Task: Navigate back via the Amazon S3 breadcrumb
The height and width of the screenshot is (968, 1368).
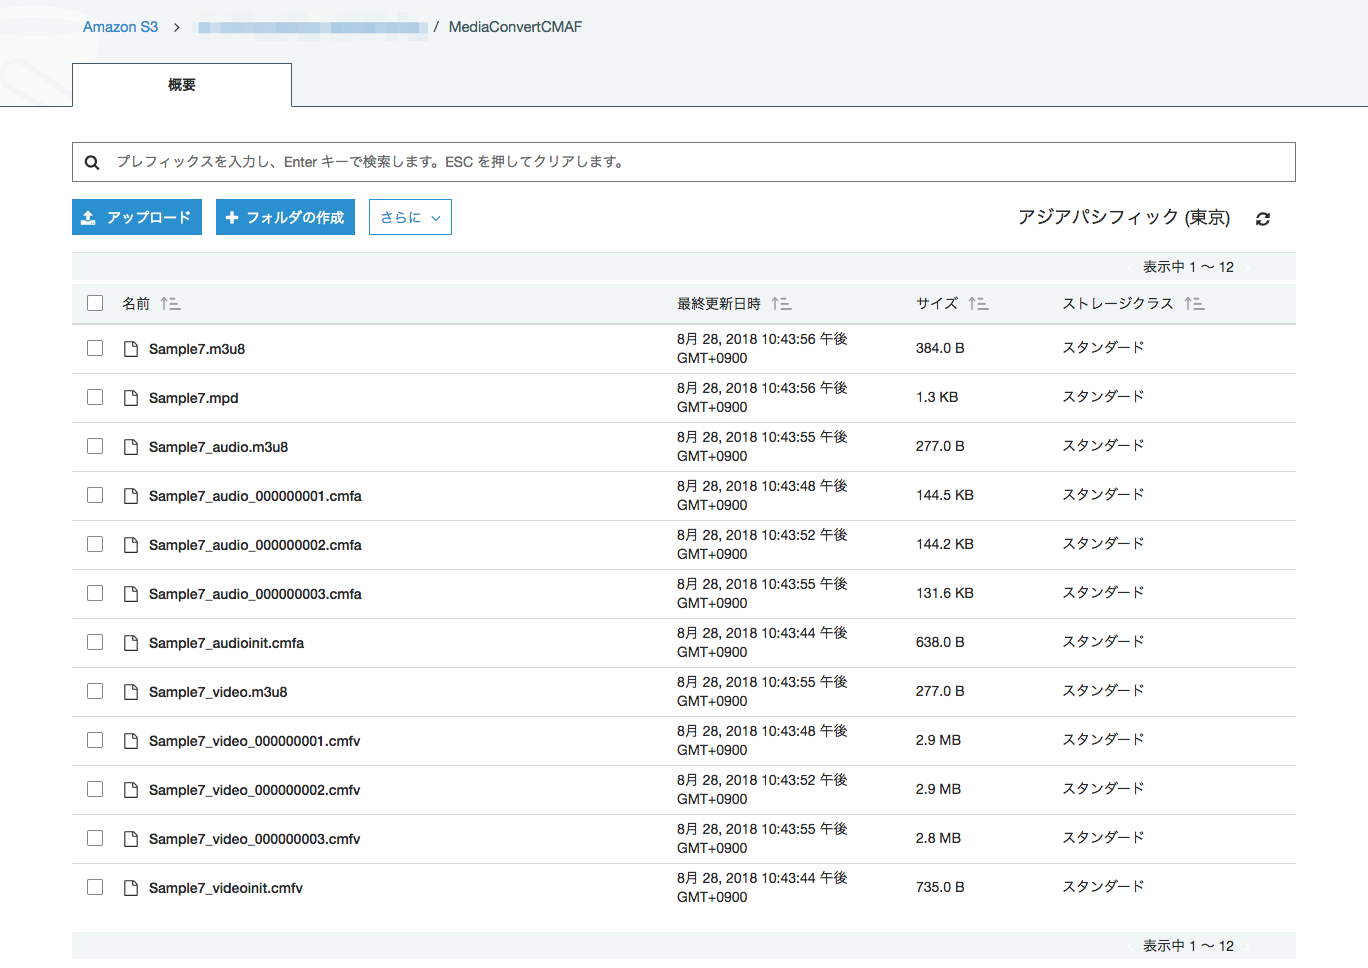Action: (x=120, y=27)
